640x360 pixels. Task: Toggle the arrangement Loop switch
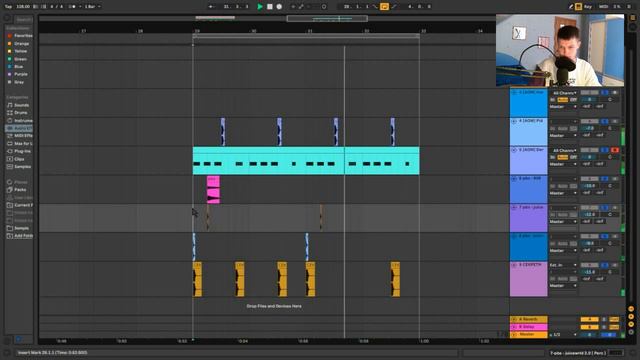coord(384,7)
